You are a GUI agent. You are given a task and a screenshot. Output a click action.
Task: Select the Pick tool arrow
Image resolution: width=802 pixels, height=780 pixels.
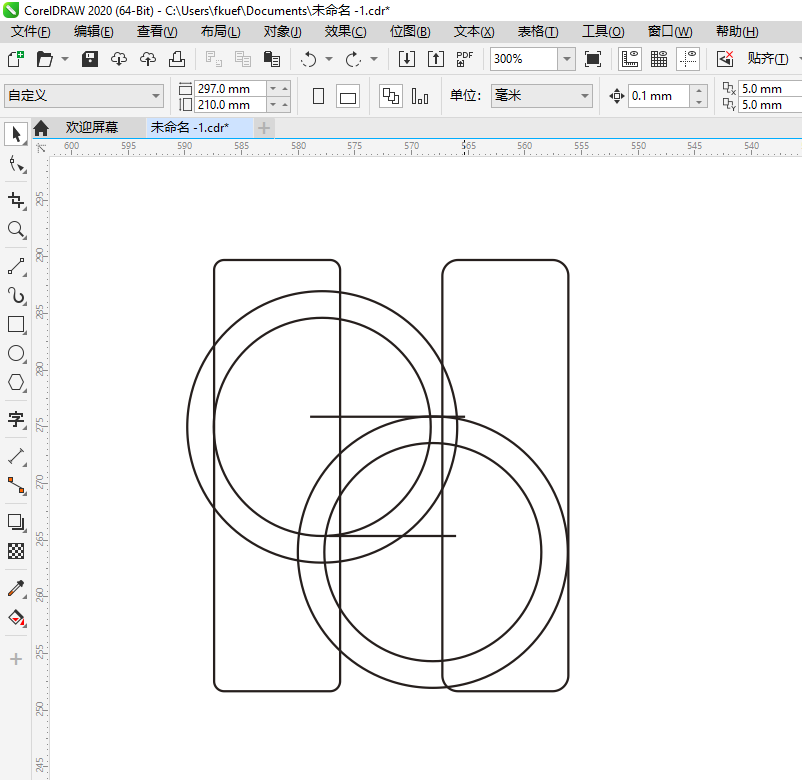coord(16,135)
